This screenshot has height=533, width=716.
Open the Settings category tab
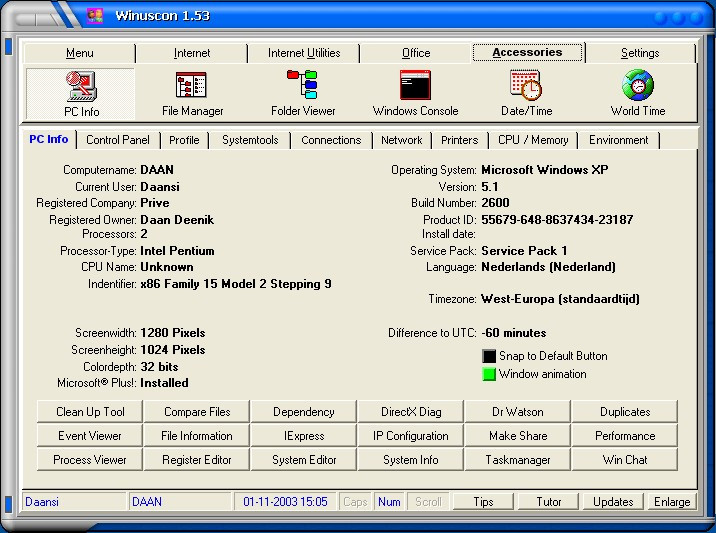[640, 53]
